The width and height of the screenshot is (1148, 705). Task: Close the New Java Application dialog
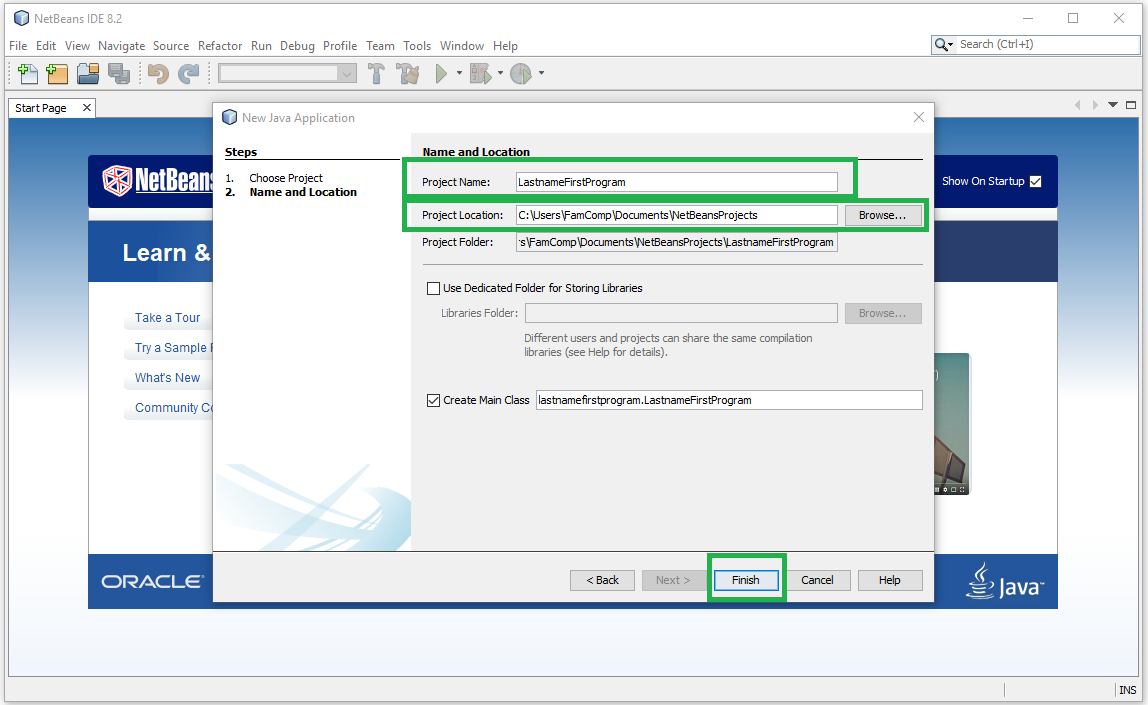point(919,117)
